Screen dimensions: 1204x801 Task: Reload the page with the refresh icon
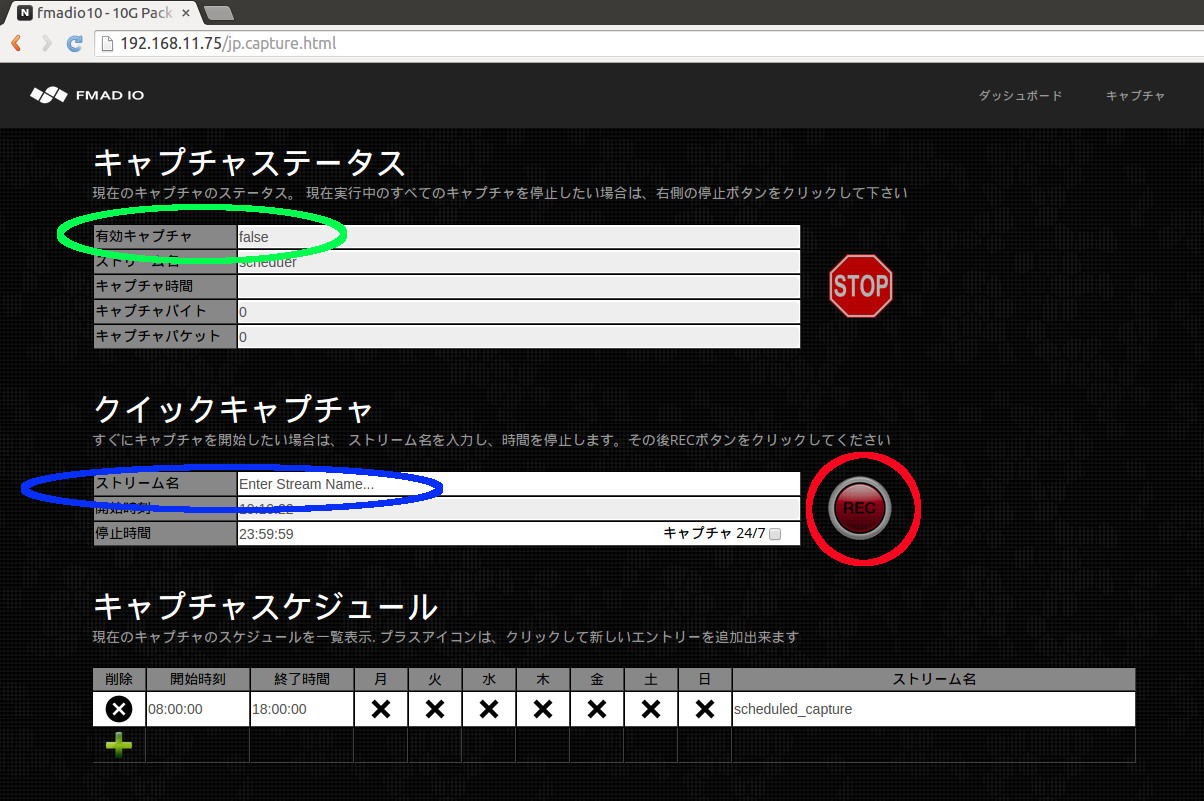[x=75, y=43]
